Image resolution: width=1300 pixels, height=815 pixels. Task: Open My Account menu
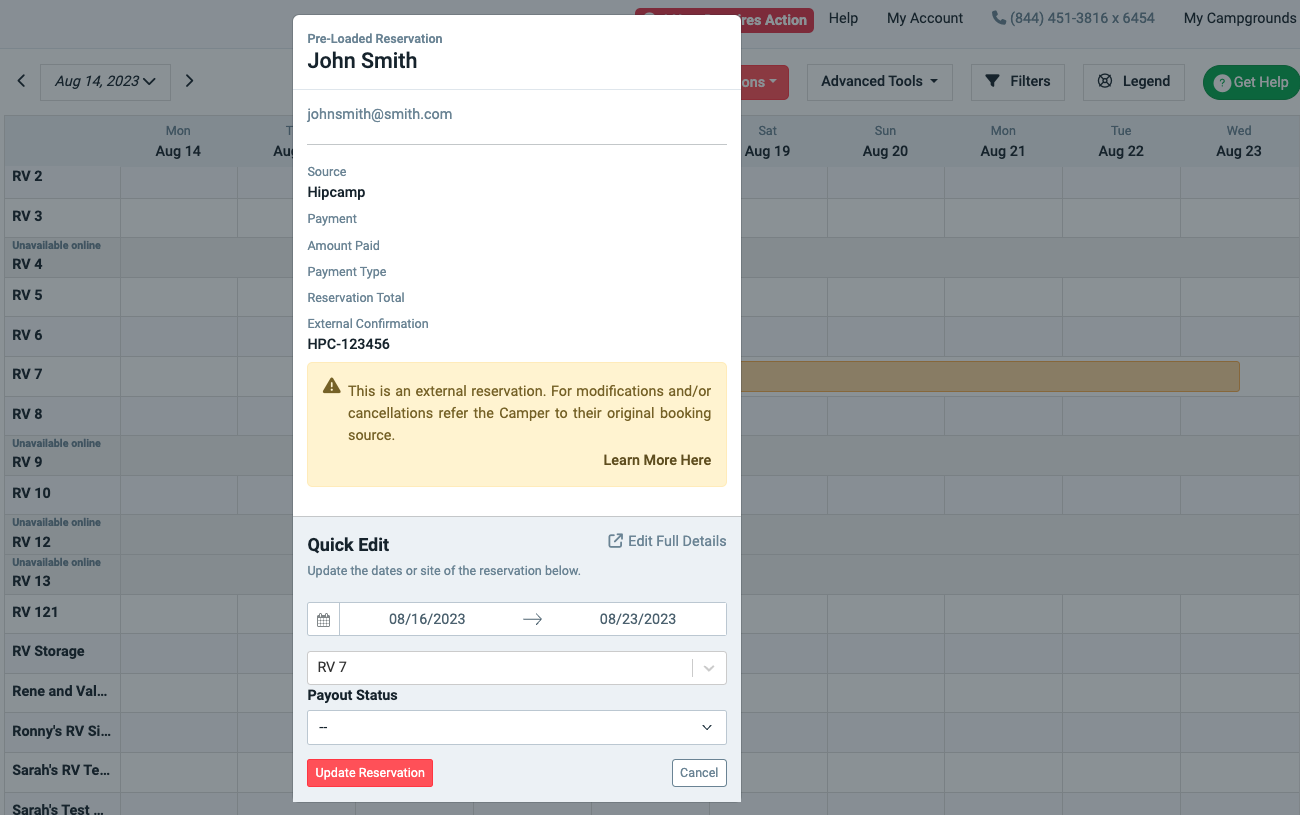pyautogui.click(x=925, y=18)
